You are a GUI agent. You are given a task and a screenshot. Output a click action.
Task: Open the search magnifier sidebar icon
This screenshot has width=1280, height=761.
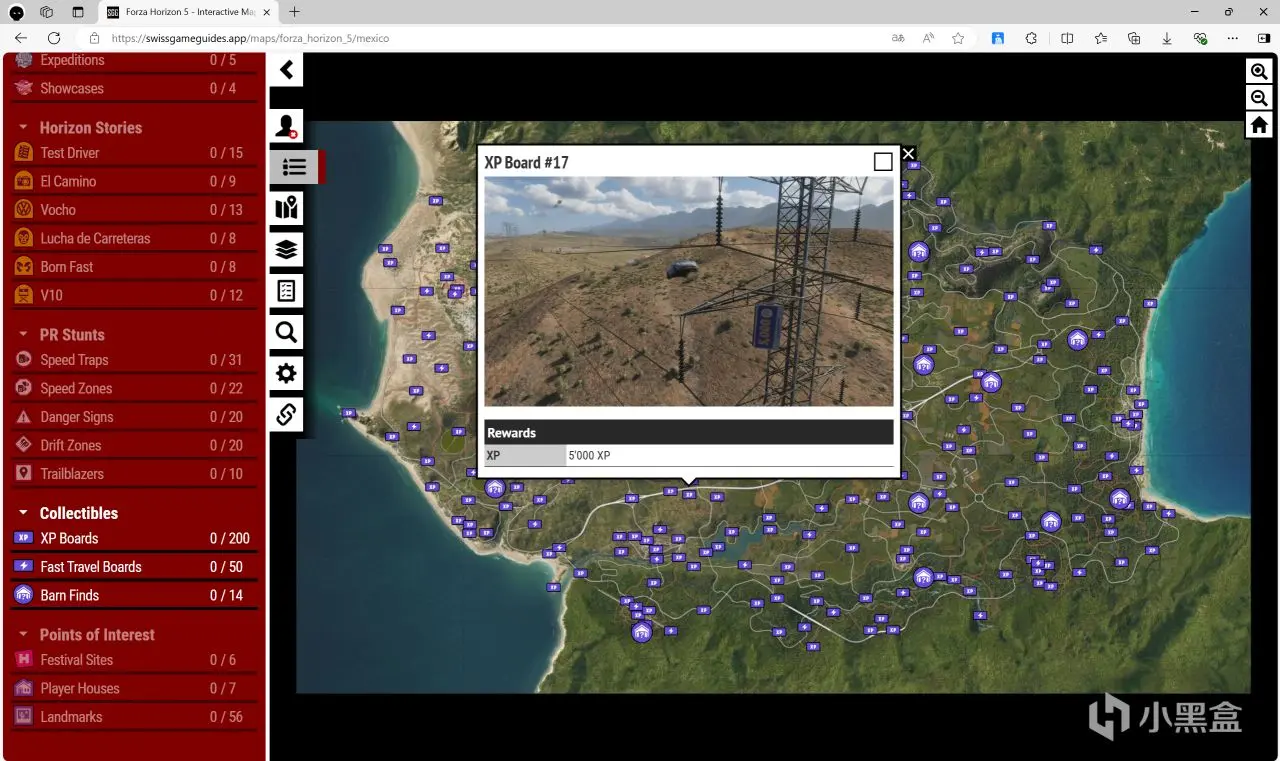(x=287, y=332)
